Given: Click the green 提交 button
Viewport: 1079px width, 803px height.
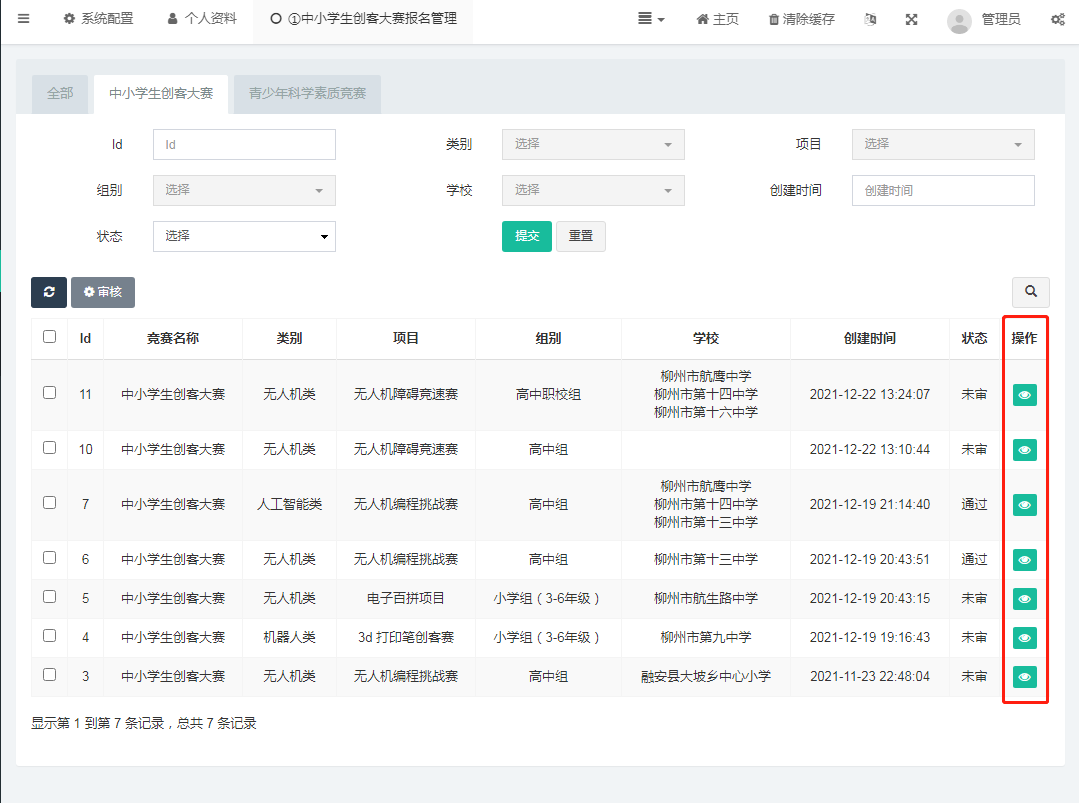Looking at the screenshot, I should click(526, 236).
